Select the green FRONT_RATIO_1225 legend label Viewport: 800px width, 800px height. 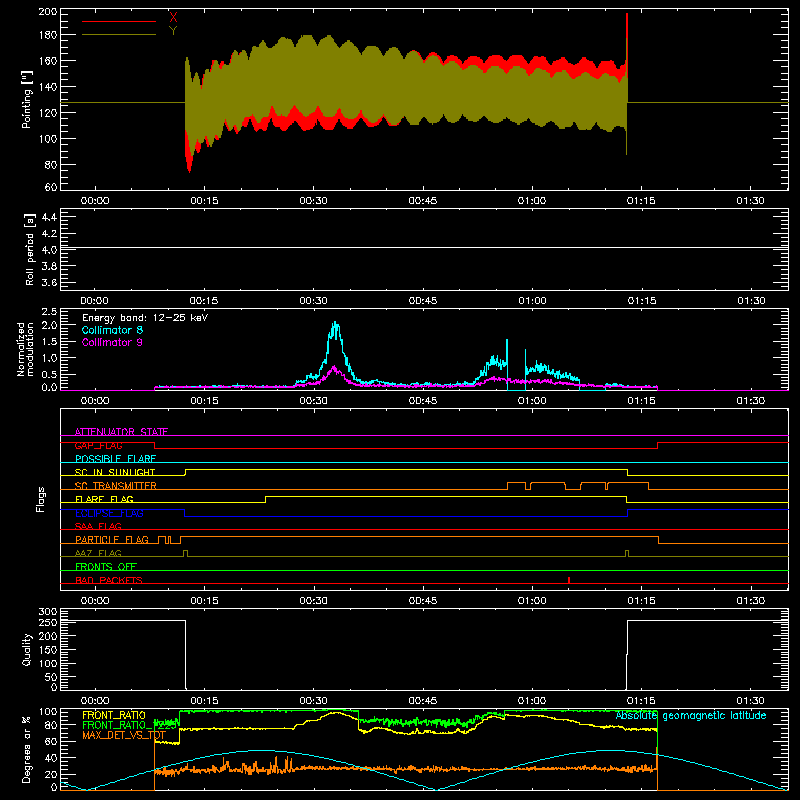(130, 725)
